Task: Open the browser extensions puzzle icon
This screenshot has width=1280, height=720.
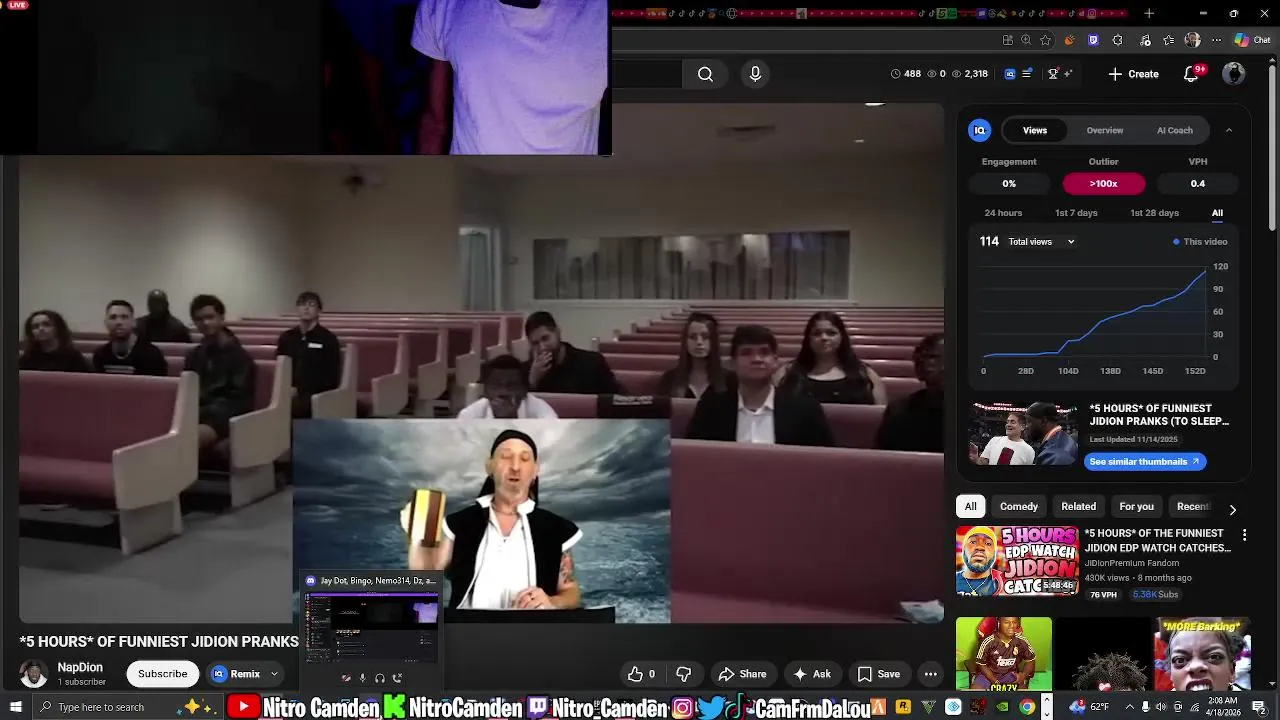Action: coord(1117,40)
